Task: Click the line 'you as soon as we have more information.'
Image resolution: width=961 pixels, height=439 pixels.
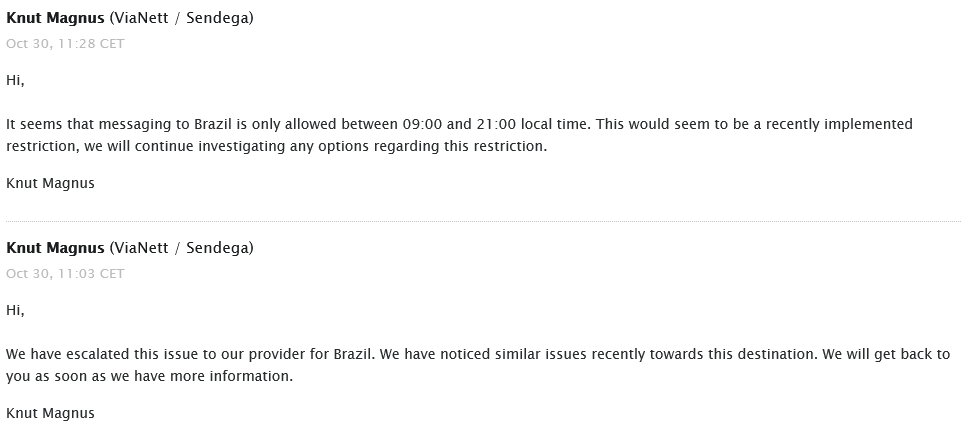Action: (150, 376)
